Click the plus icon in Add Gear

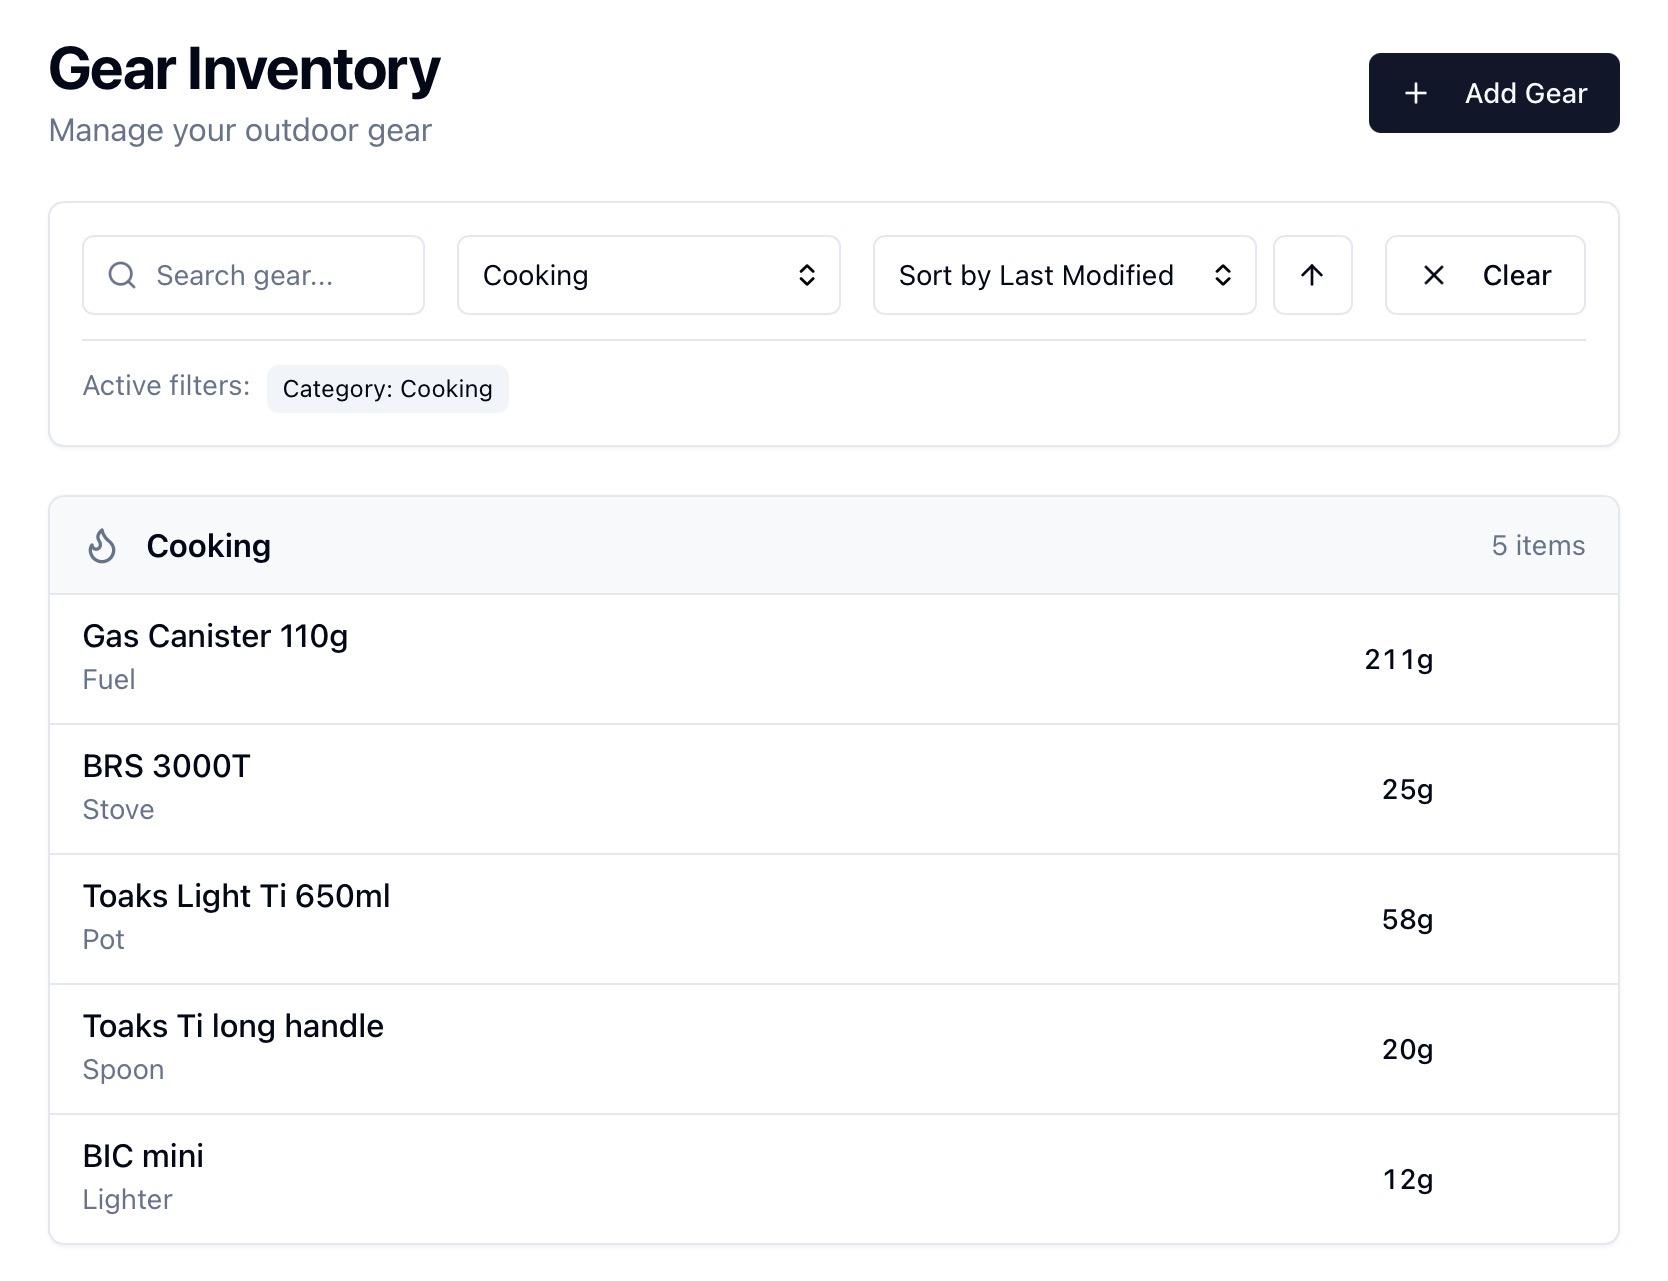(1415, 93)
